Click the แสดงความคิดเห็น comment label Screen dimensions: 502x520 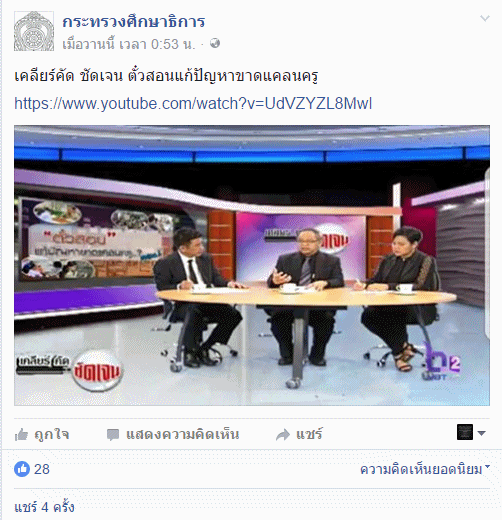click(x=182, y=435)
